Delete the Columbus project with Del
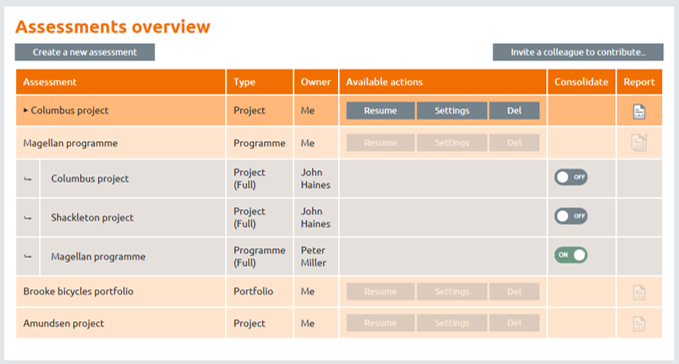The image size is (679, 364). coord(514,110)
